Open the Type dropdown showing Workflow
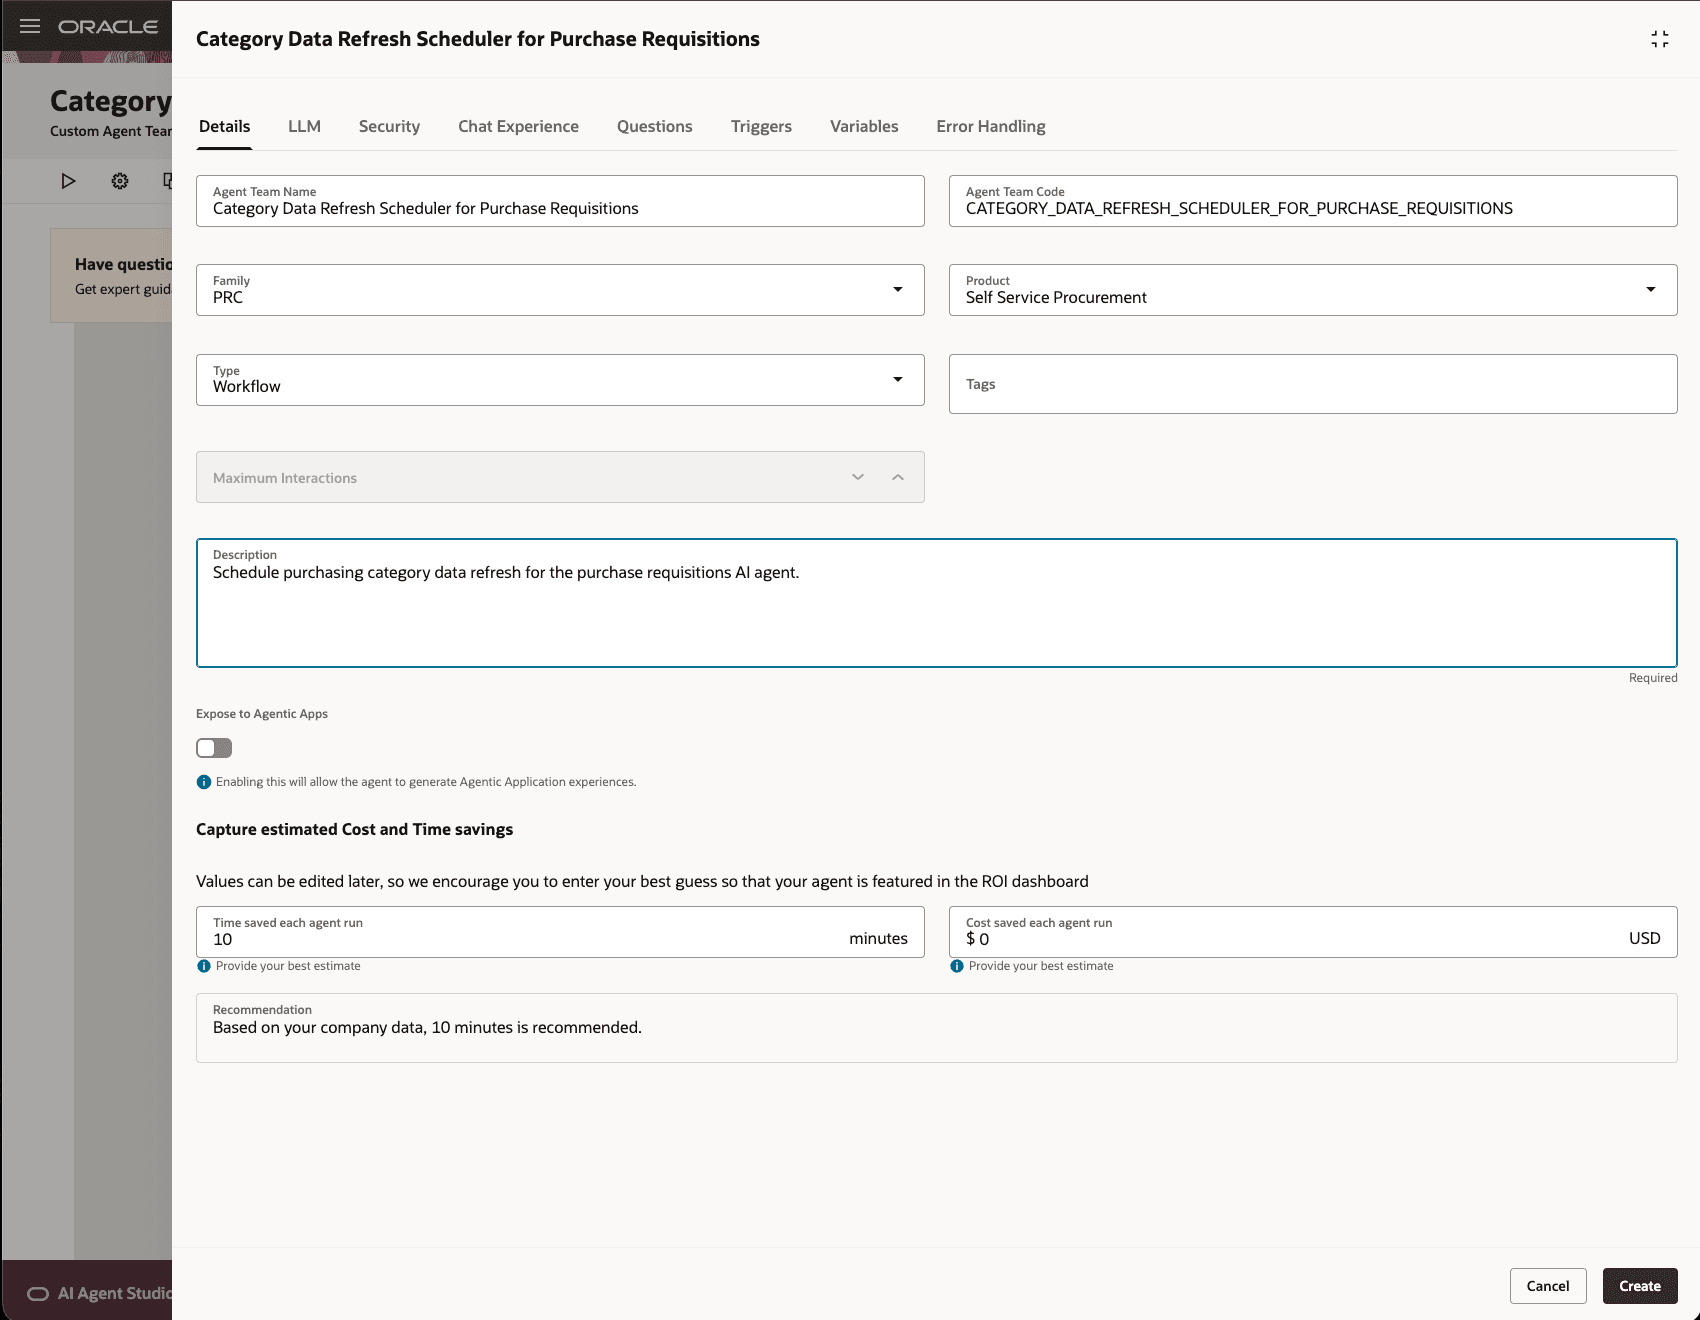1700x1320 pixels. 898,379
